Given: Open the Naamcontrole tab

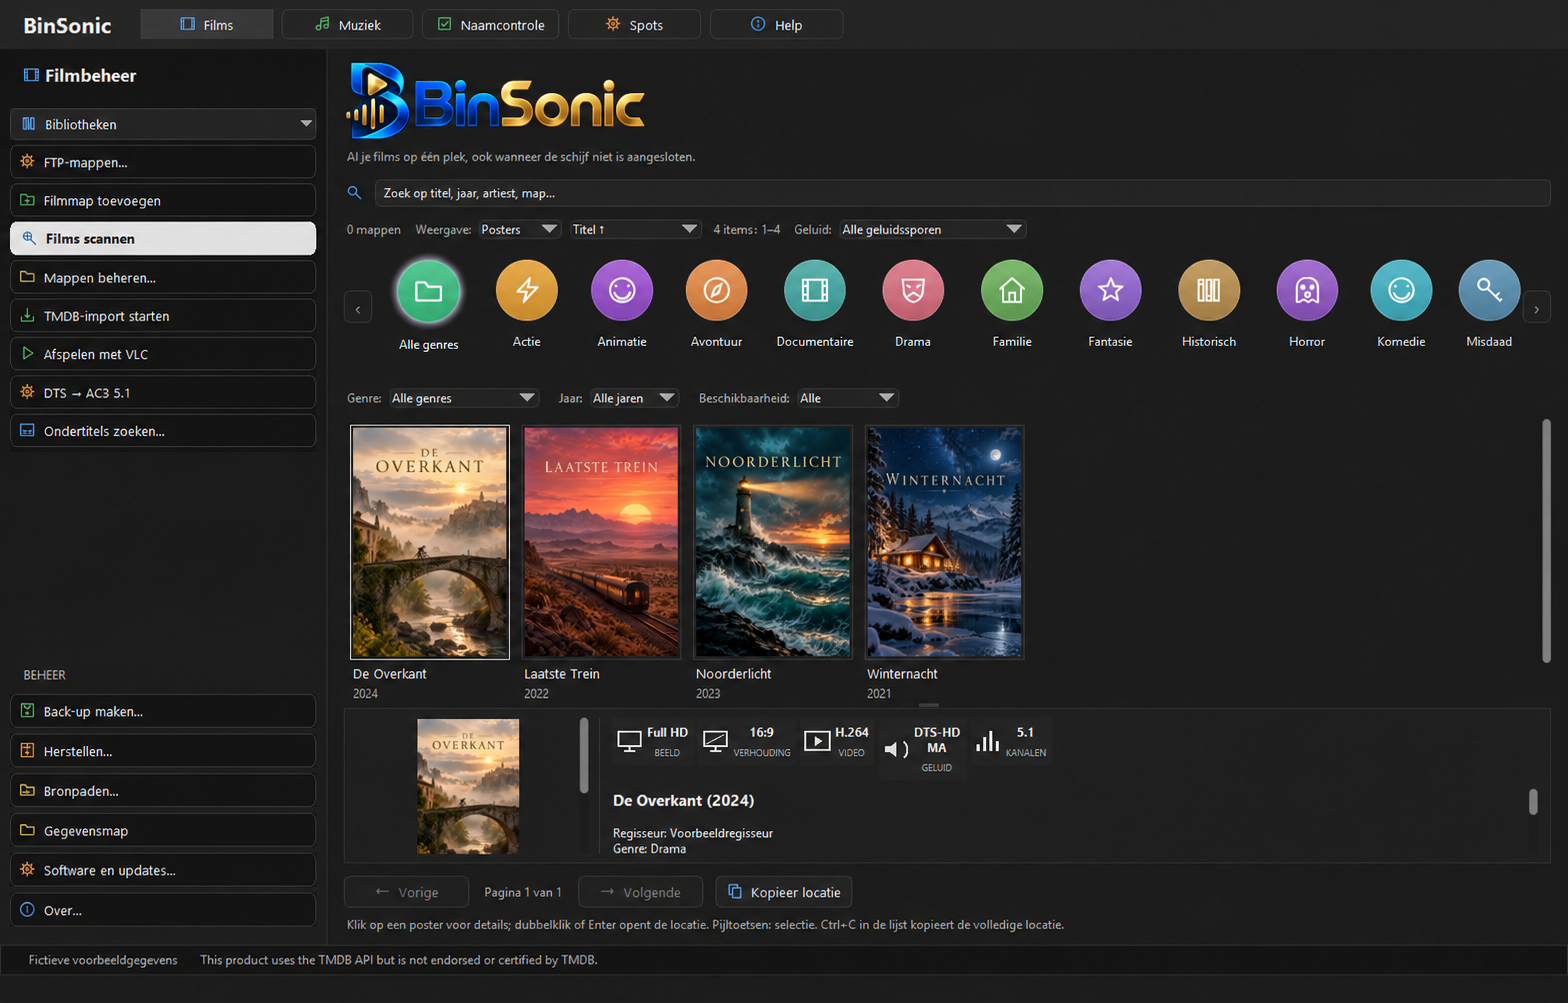Looking at the screenshot, I should coord(491,24).
